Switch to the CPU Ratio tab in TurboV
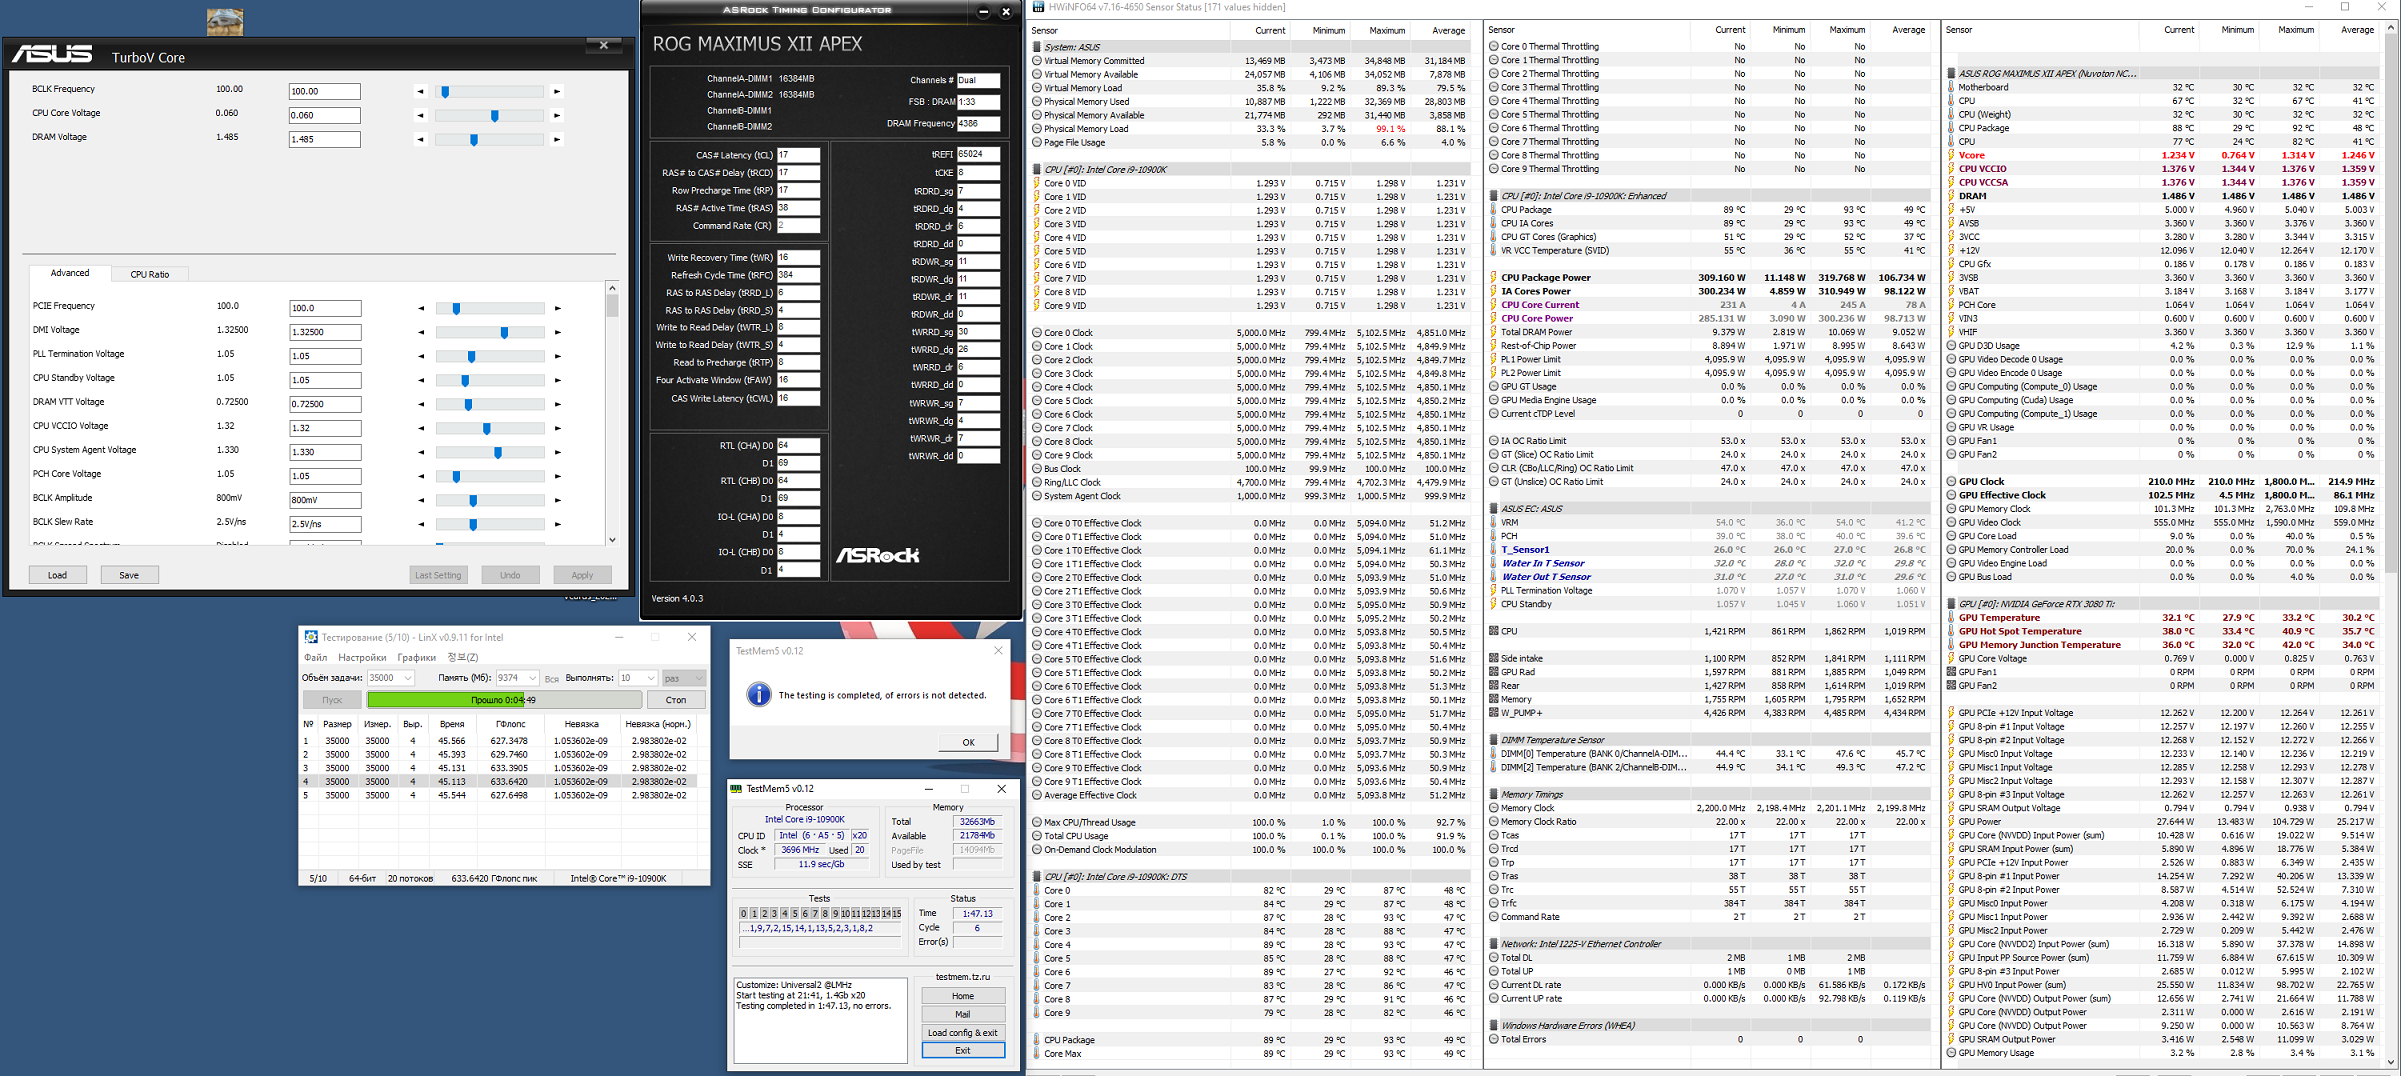This screenshot has height=1076, width=2401. [x=150, y=274]
